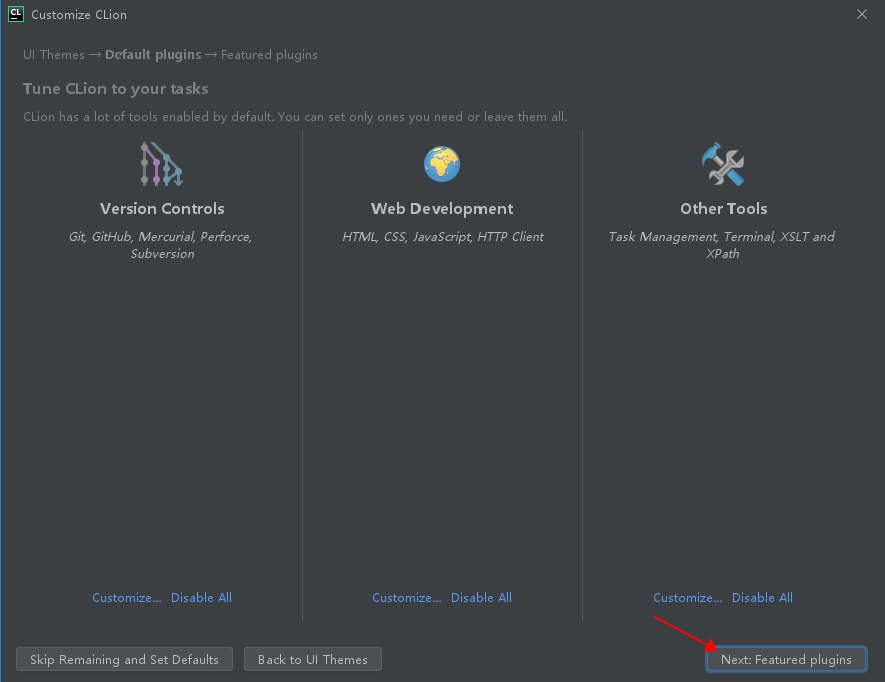Proceed to Next: Featured plugins
Viewport: 885px width, 682px height.
coord(786,659)
